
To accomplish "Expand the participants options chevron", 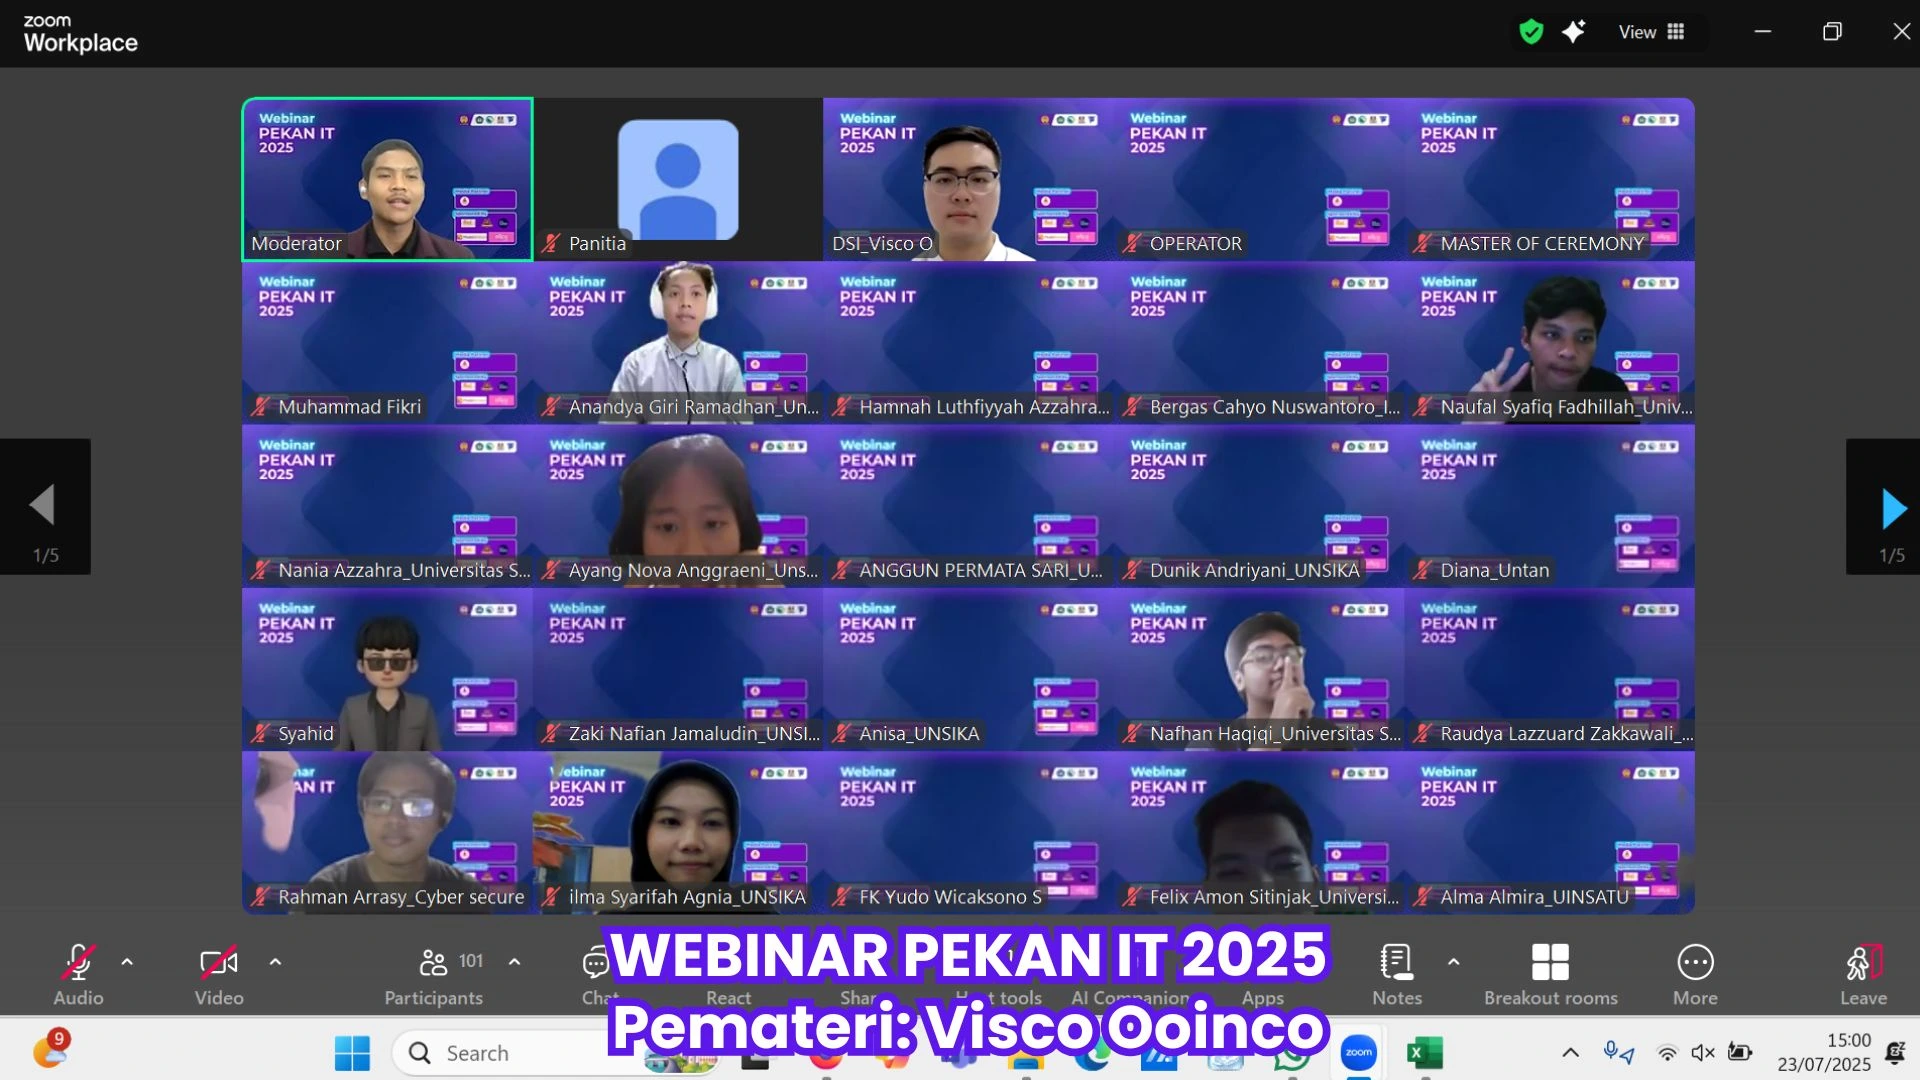I will [x=514, y=962].
